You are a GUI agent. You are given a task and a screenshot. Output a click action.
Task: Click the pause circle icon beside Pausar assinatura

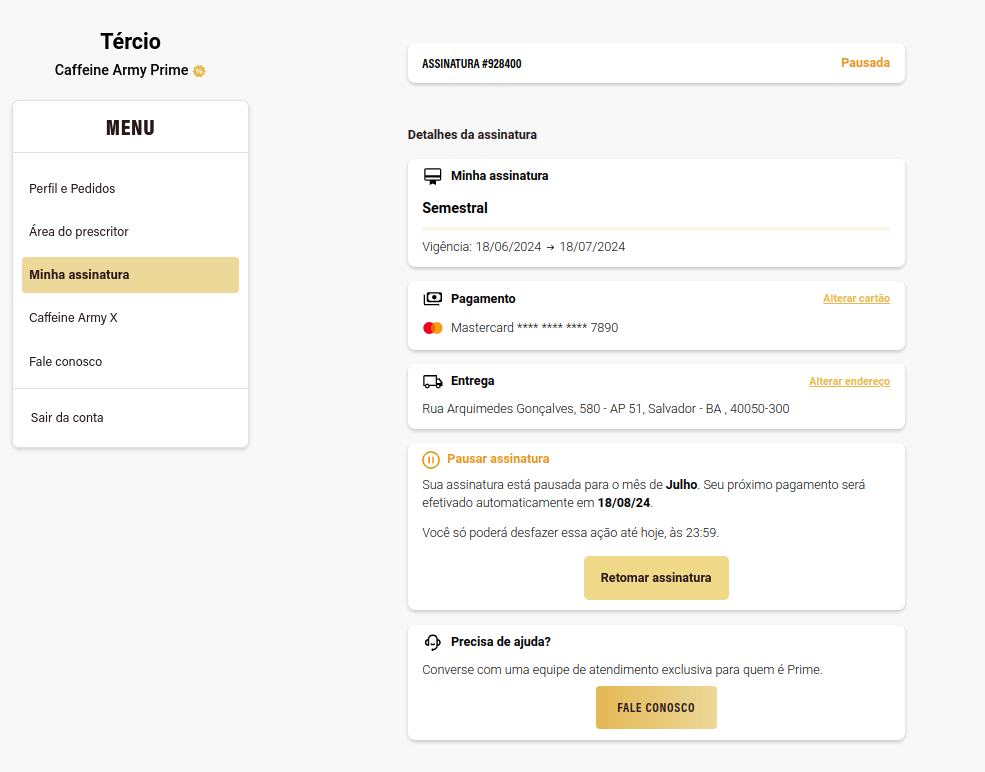tap(430, 460)
